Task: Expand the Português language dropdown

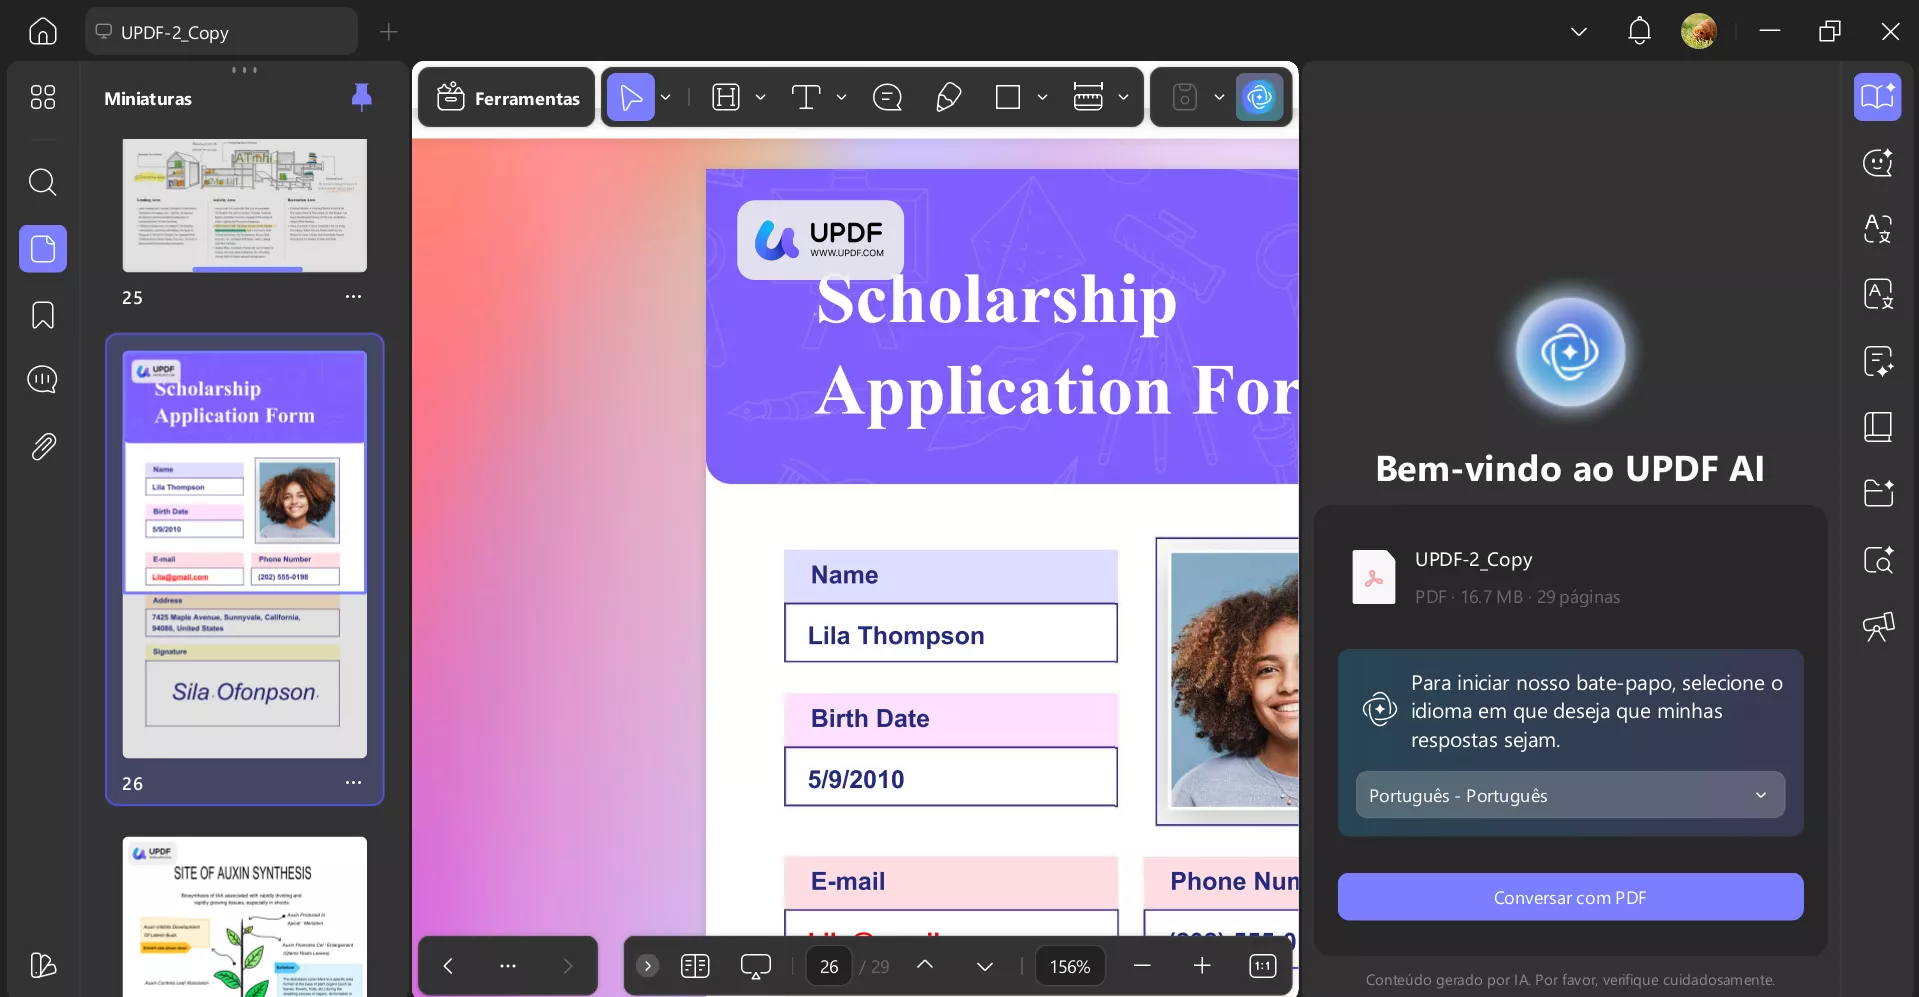Action: 1570,795
